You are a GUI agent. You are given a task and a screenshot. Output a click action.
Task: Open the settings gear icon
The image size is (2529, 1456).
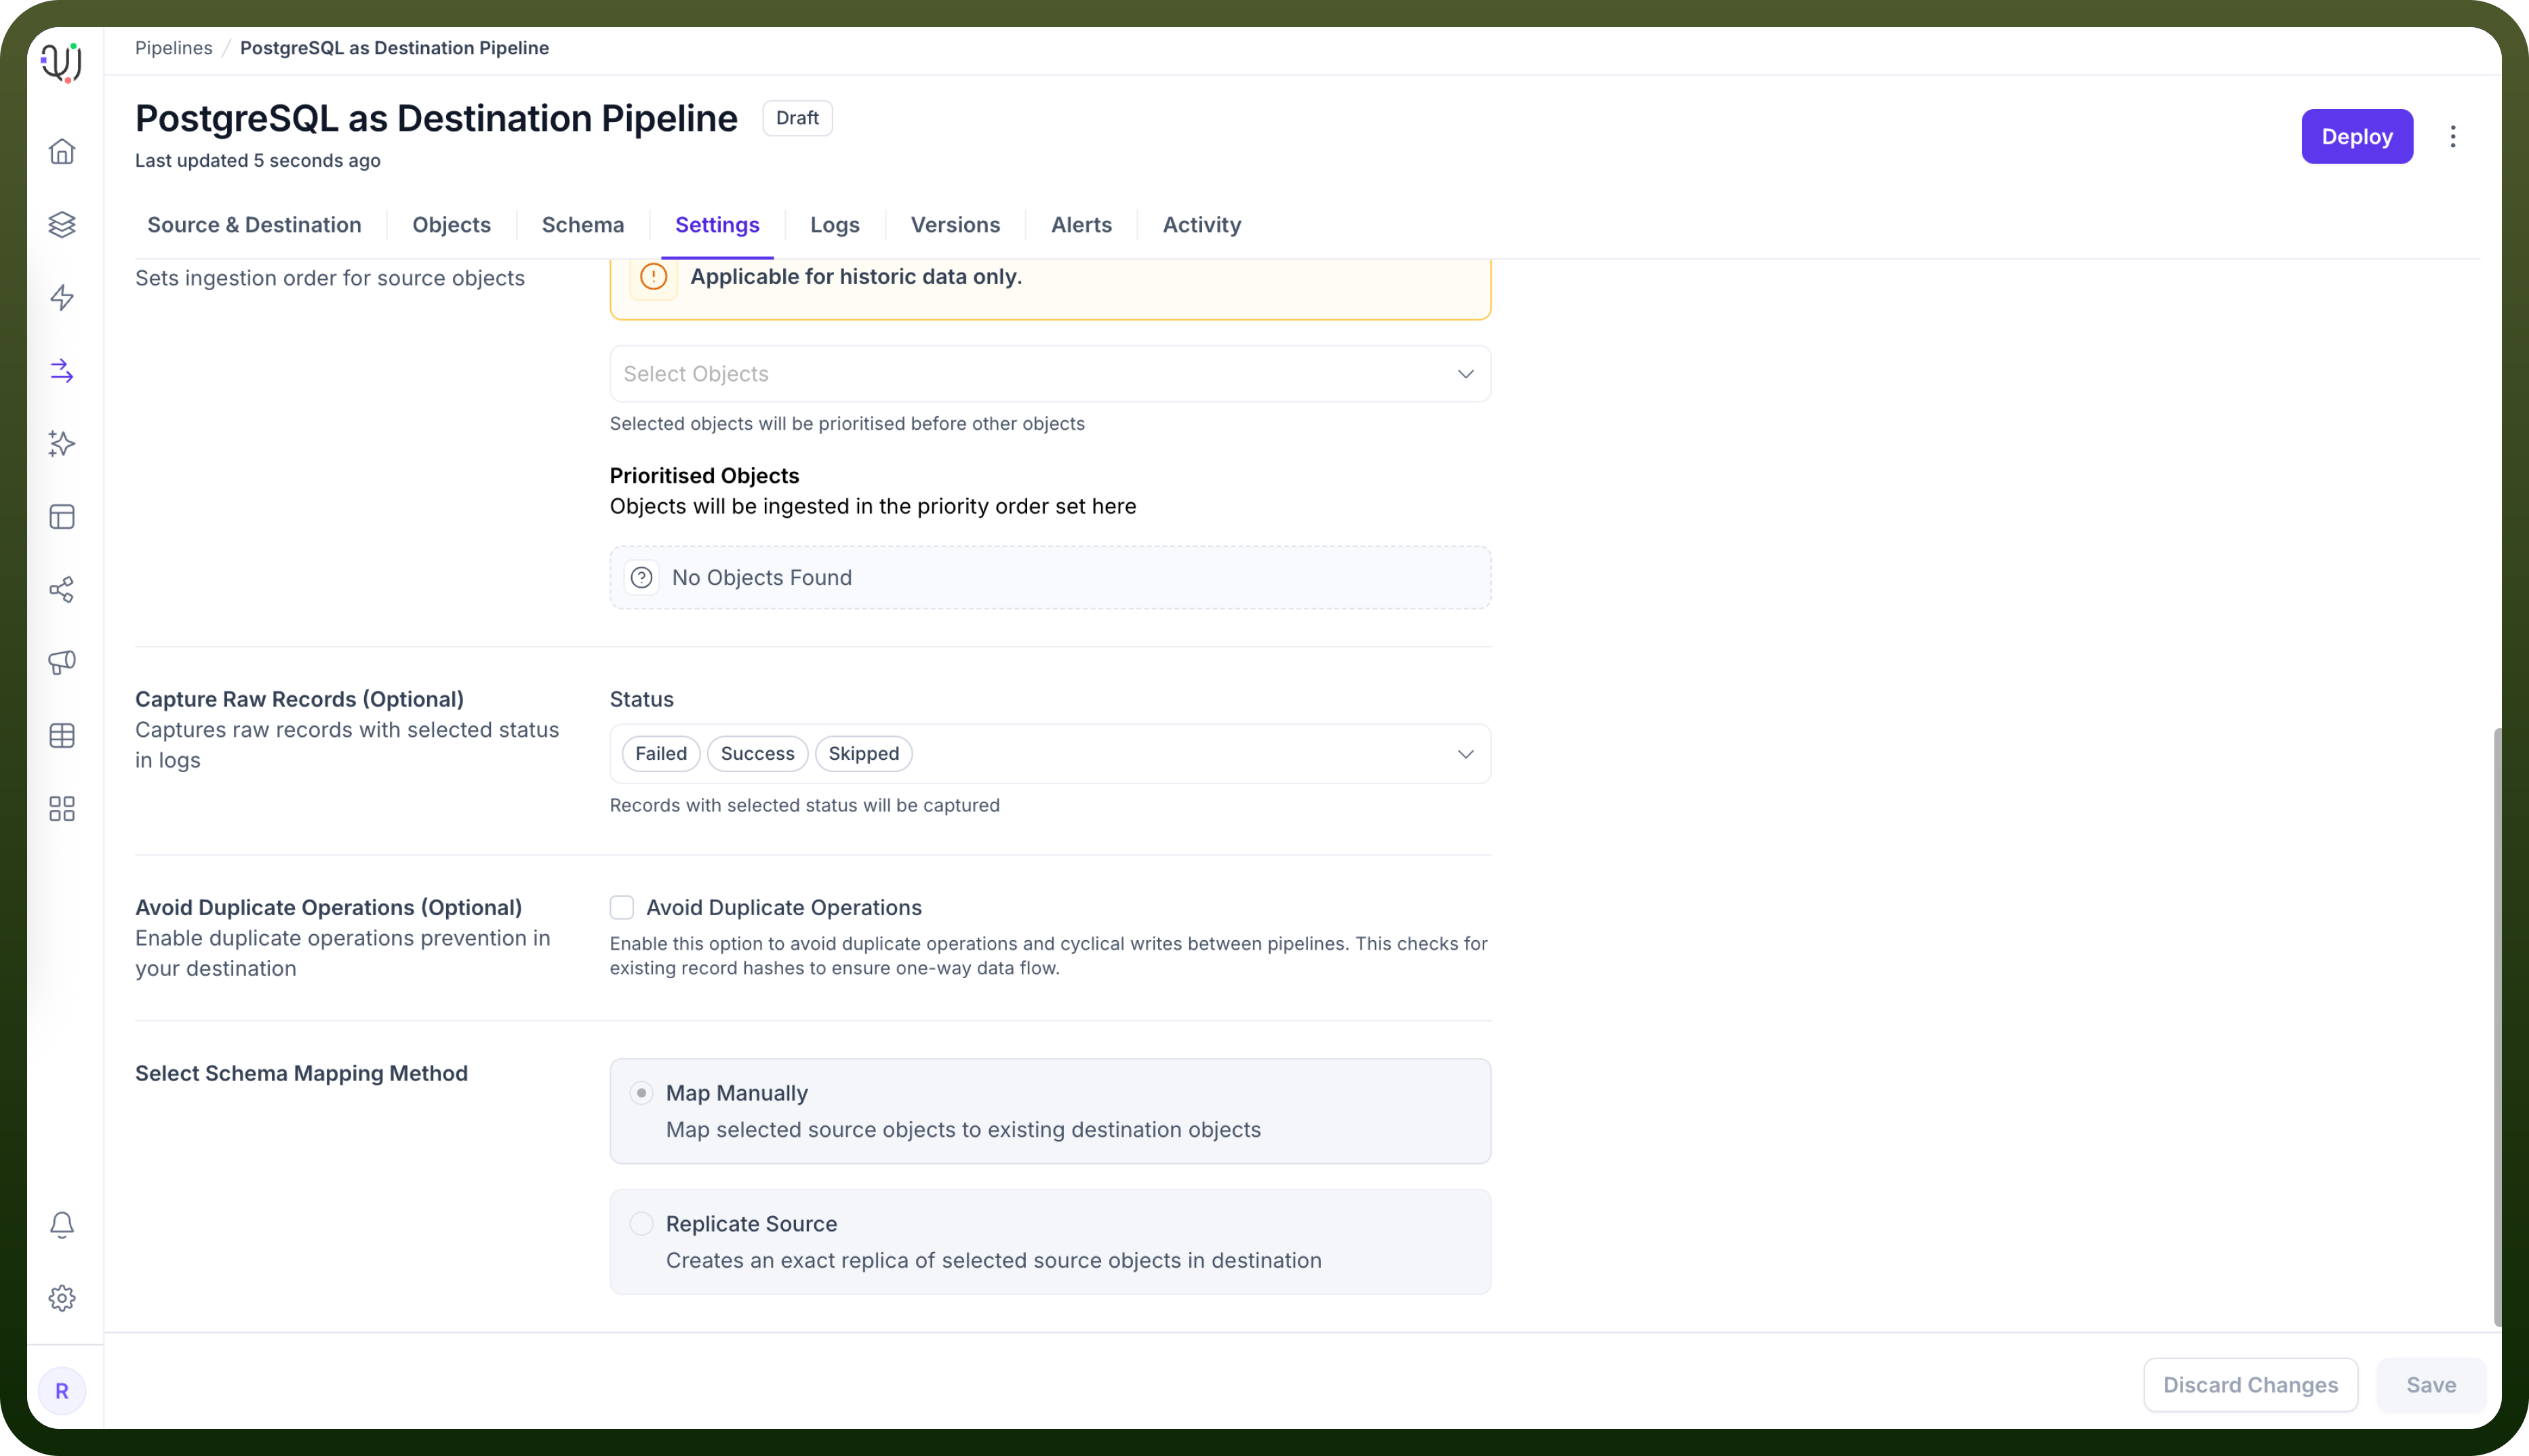[62, 1298]
